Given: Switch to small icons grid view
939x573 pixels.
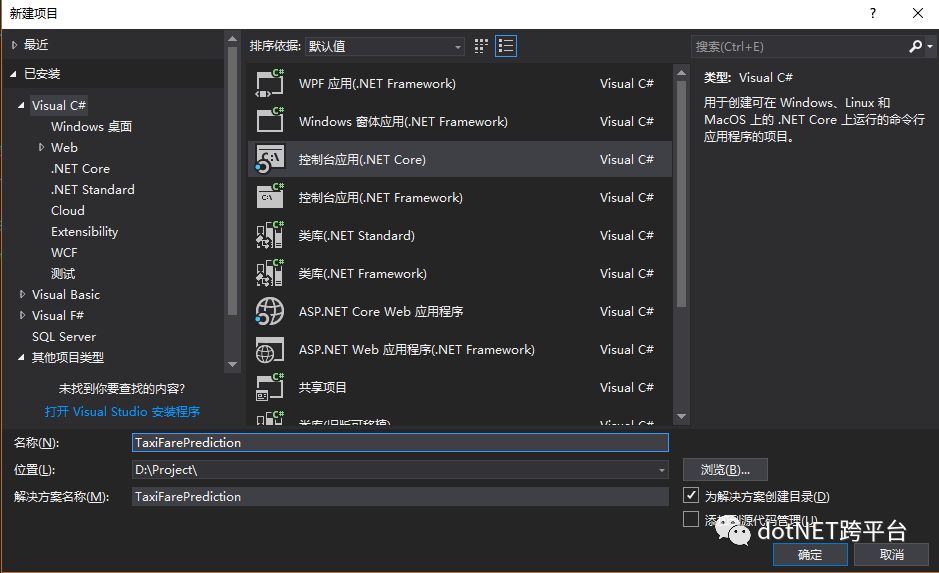Looking at the screenshot, I should click(481, 46).
